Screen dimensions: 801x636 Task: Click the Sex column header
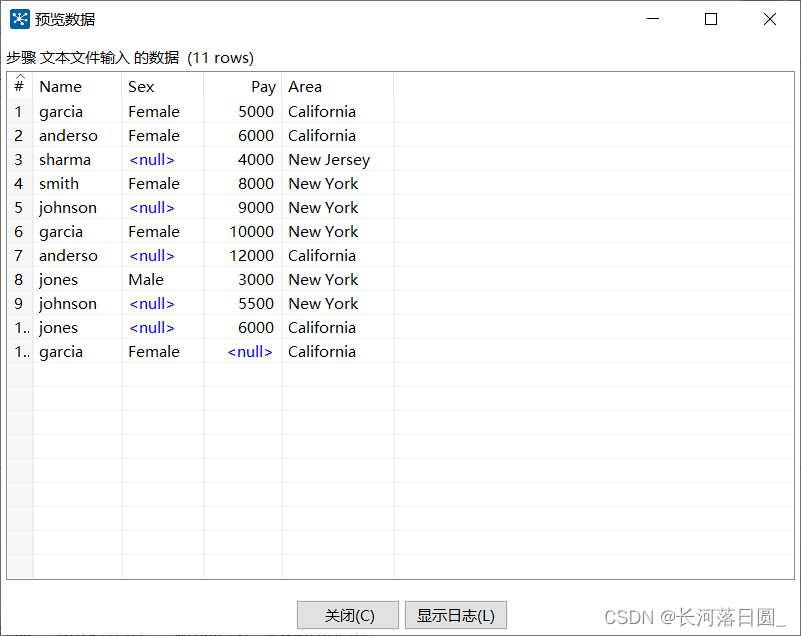[162, 86]
